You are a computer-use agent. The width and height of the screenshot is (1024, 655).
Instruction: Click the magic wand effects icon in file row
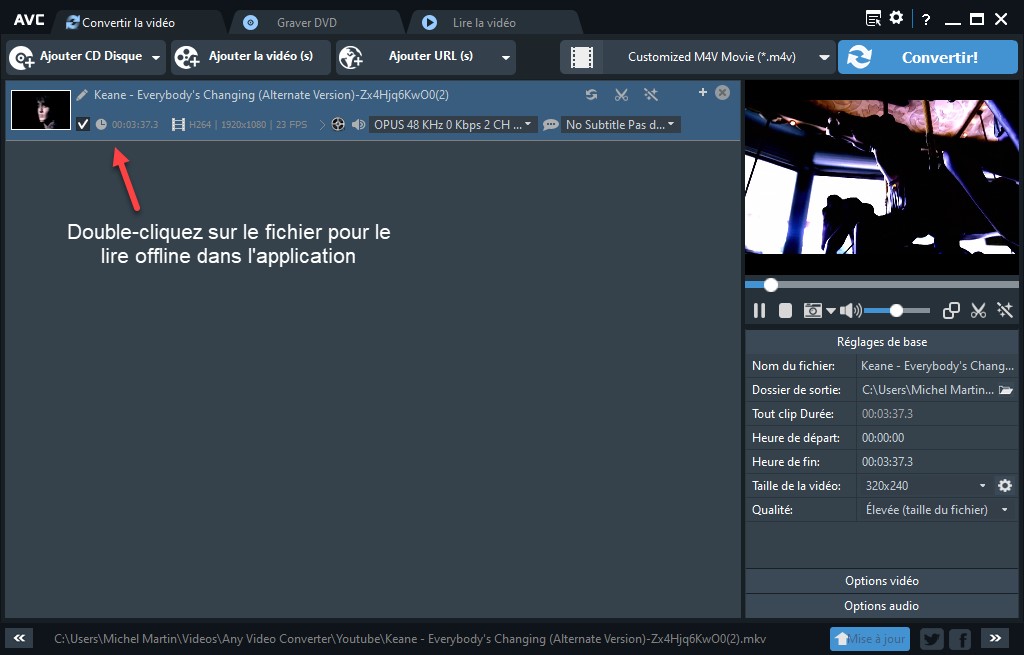pyautogui.click(x=651, y=95)
